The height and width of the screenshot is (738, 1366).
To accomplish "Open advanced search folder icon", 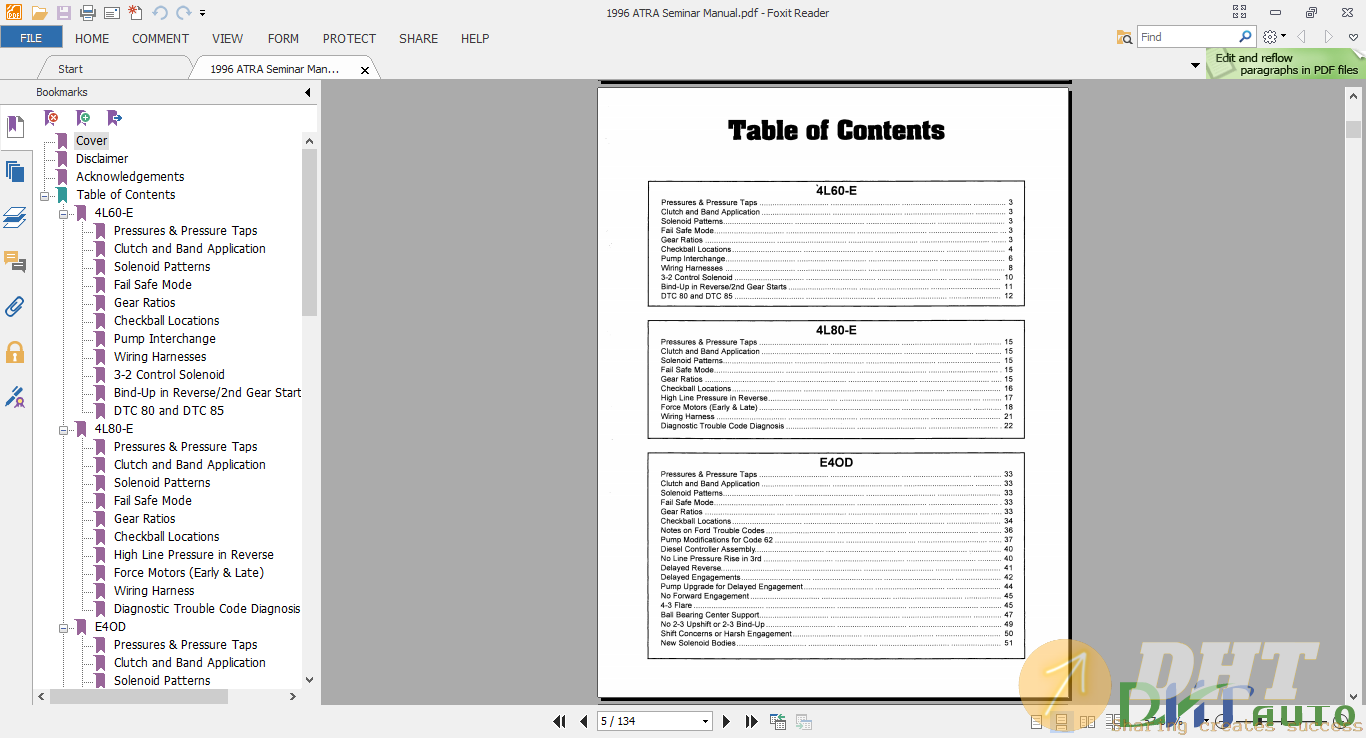I will coord(1125,37).
